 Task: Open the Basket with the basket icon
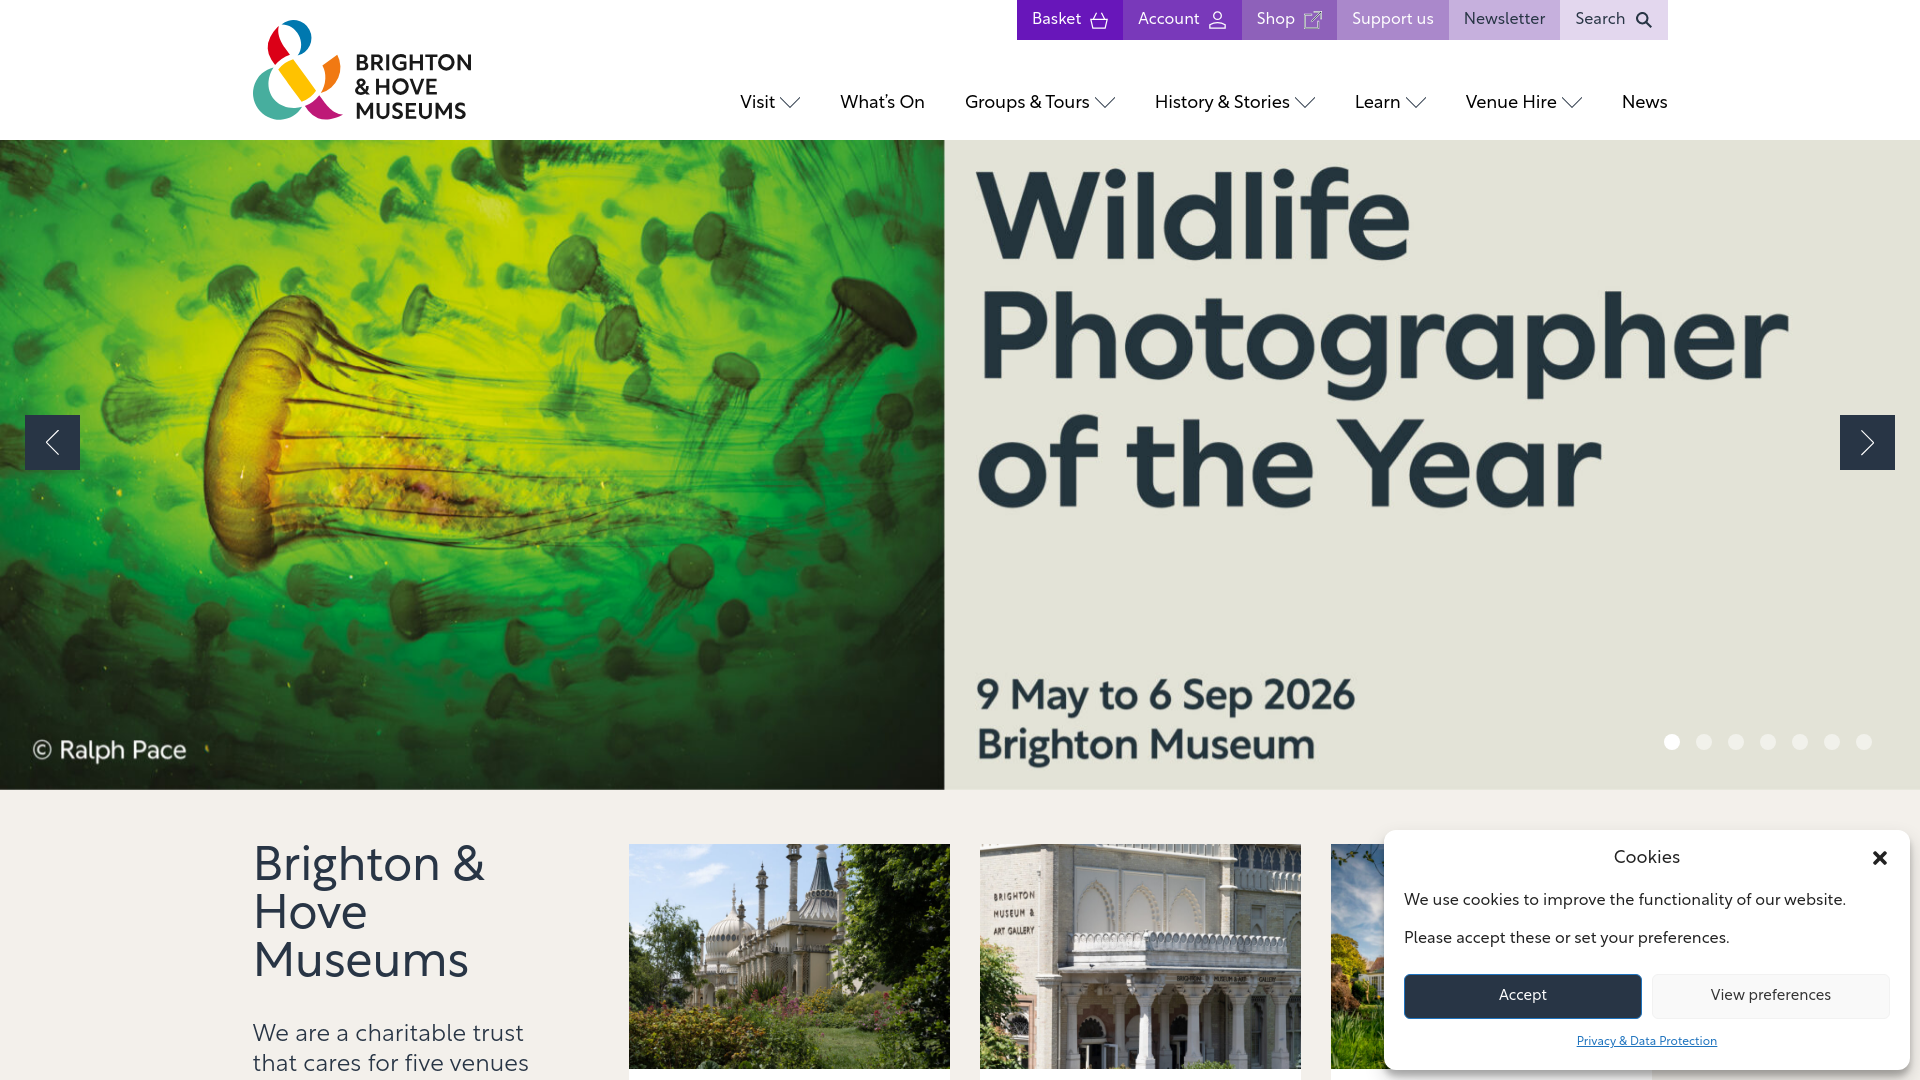click(1069, 20)
